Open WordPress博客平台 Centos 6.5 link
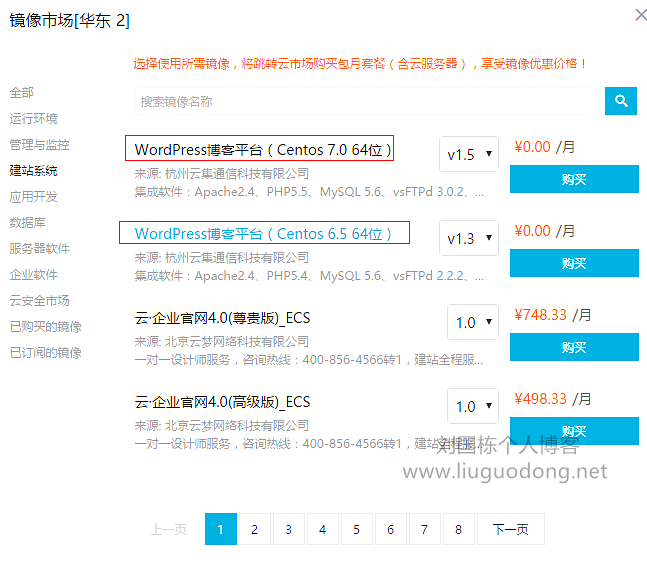The height and width of the screenshot is (575, 647). 263,234
